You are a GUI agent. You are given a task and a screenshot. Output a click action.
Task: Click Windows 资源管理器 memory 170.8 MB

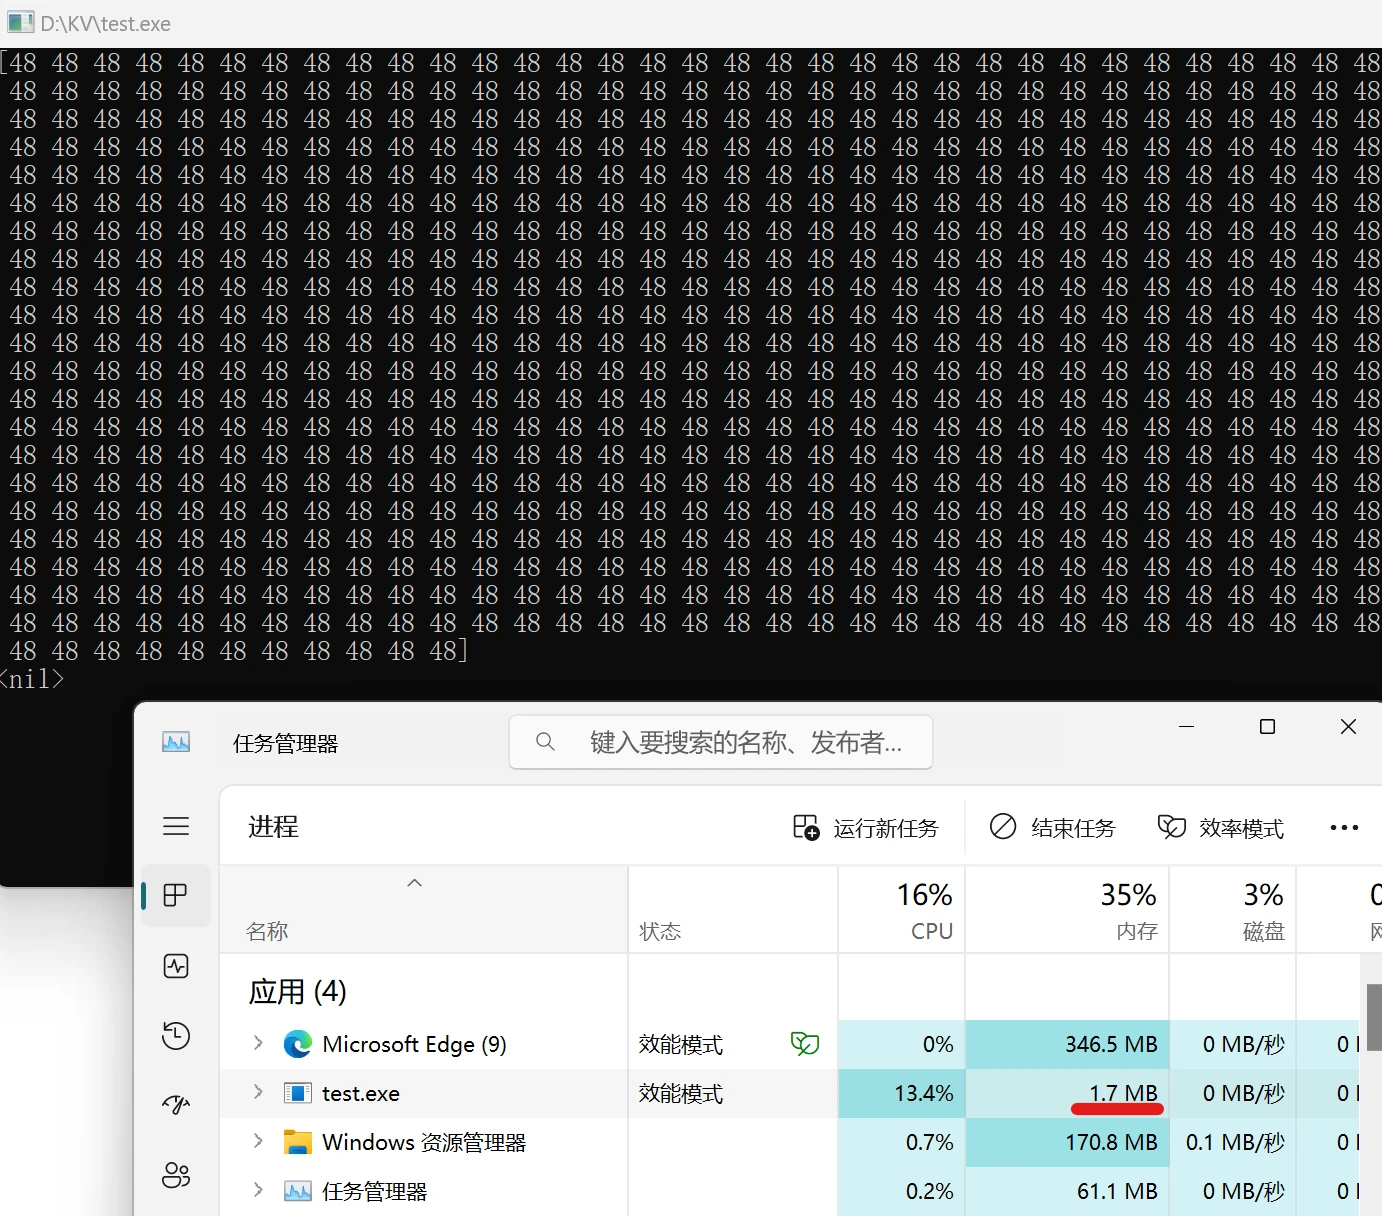click(x=1111, y=1142)
